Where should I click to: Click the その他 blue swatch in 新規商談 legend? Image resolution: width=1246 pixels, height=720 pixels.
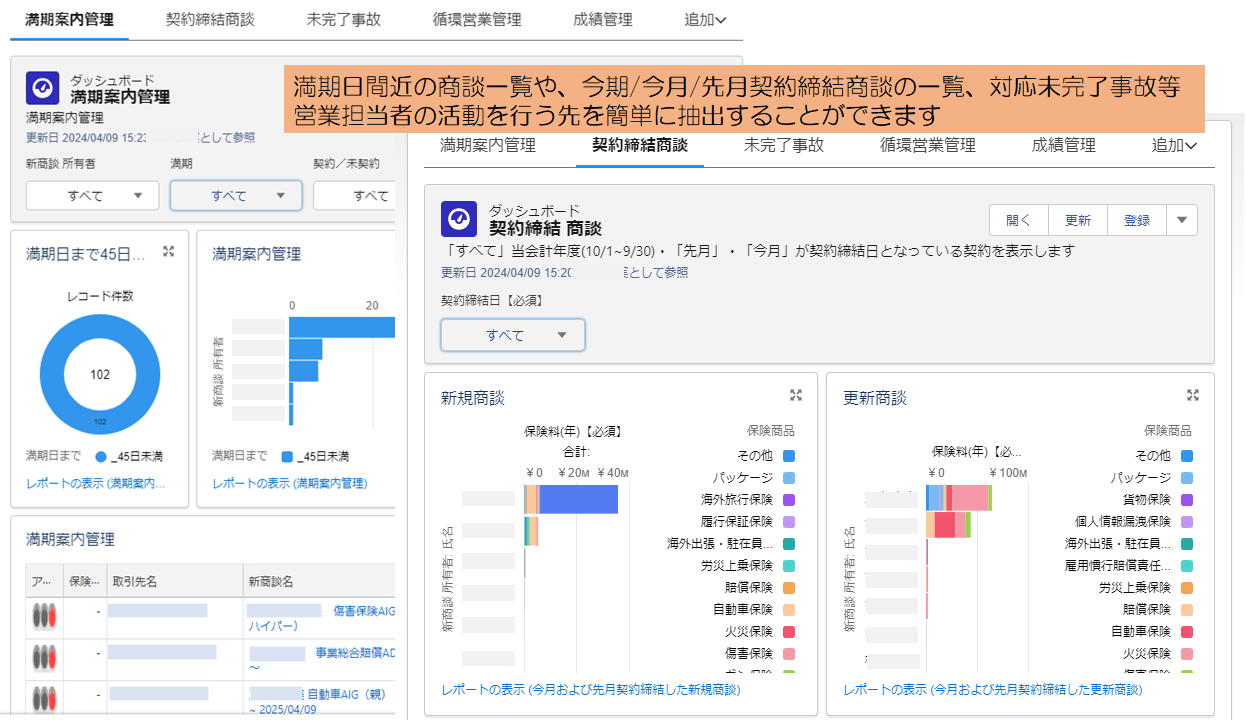click(x=789, y=456)
